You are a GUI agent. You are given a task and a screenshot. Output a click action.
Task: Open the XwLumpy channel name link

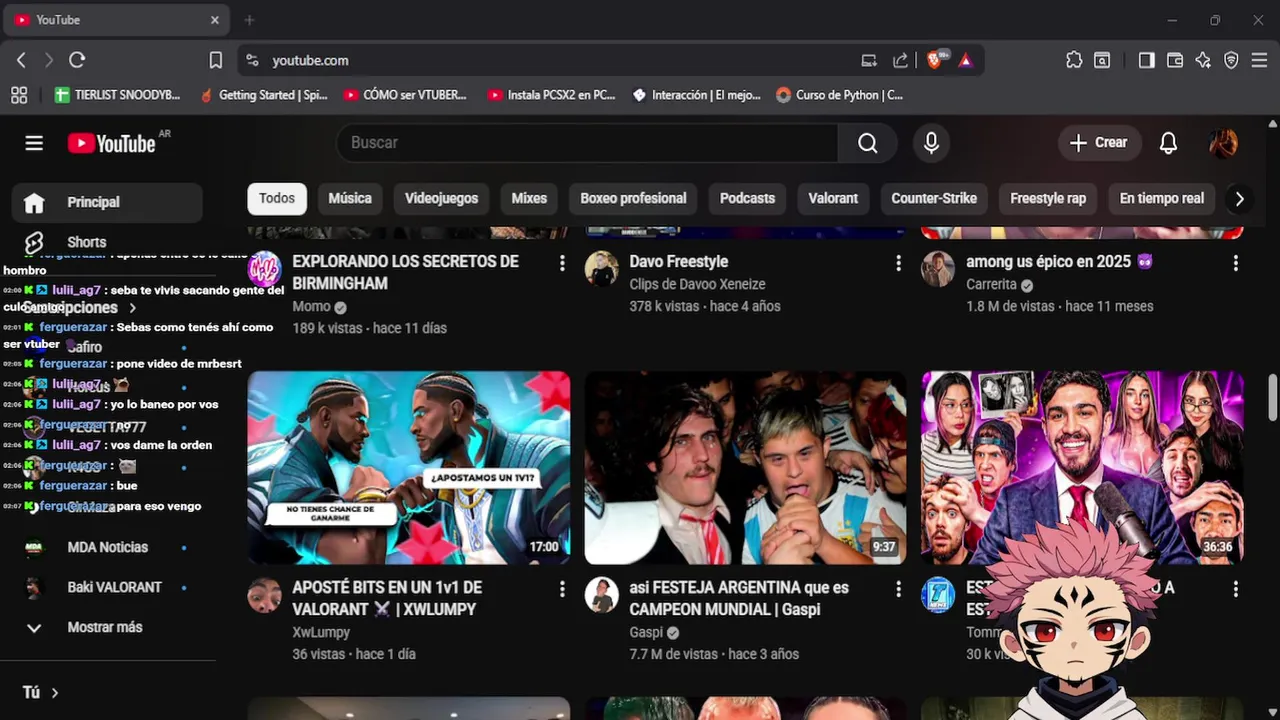click(321, 632)
